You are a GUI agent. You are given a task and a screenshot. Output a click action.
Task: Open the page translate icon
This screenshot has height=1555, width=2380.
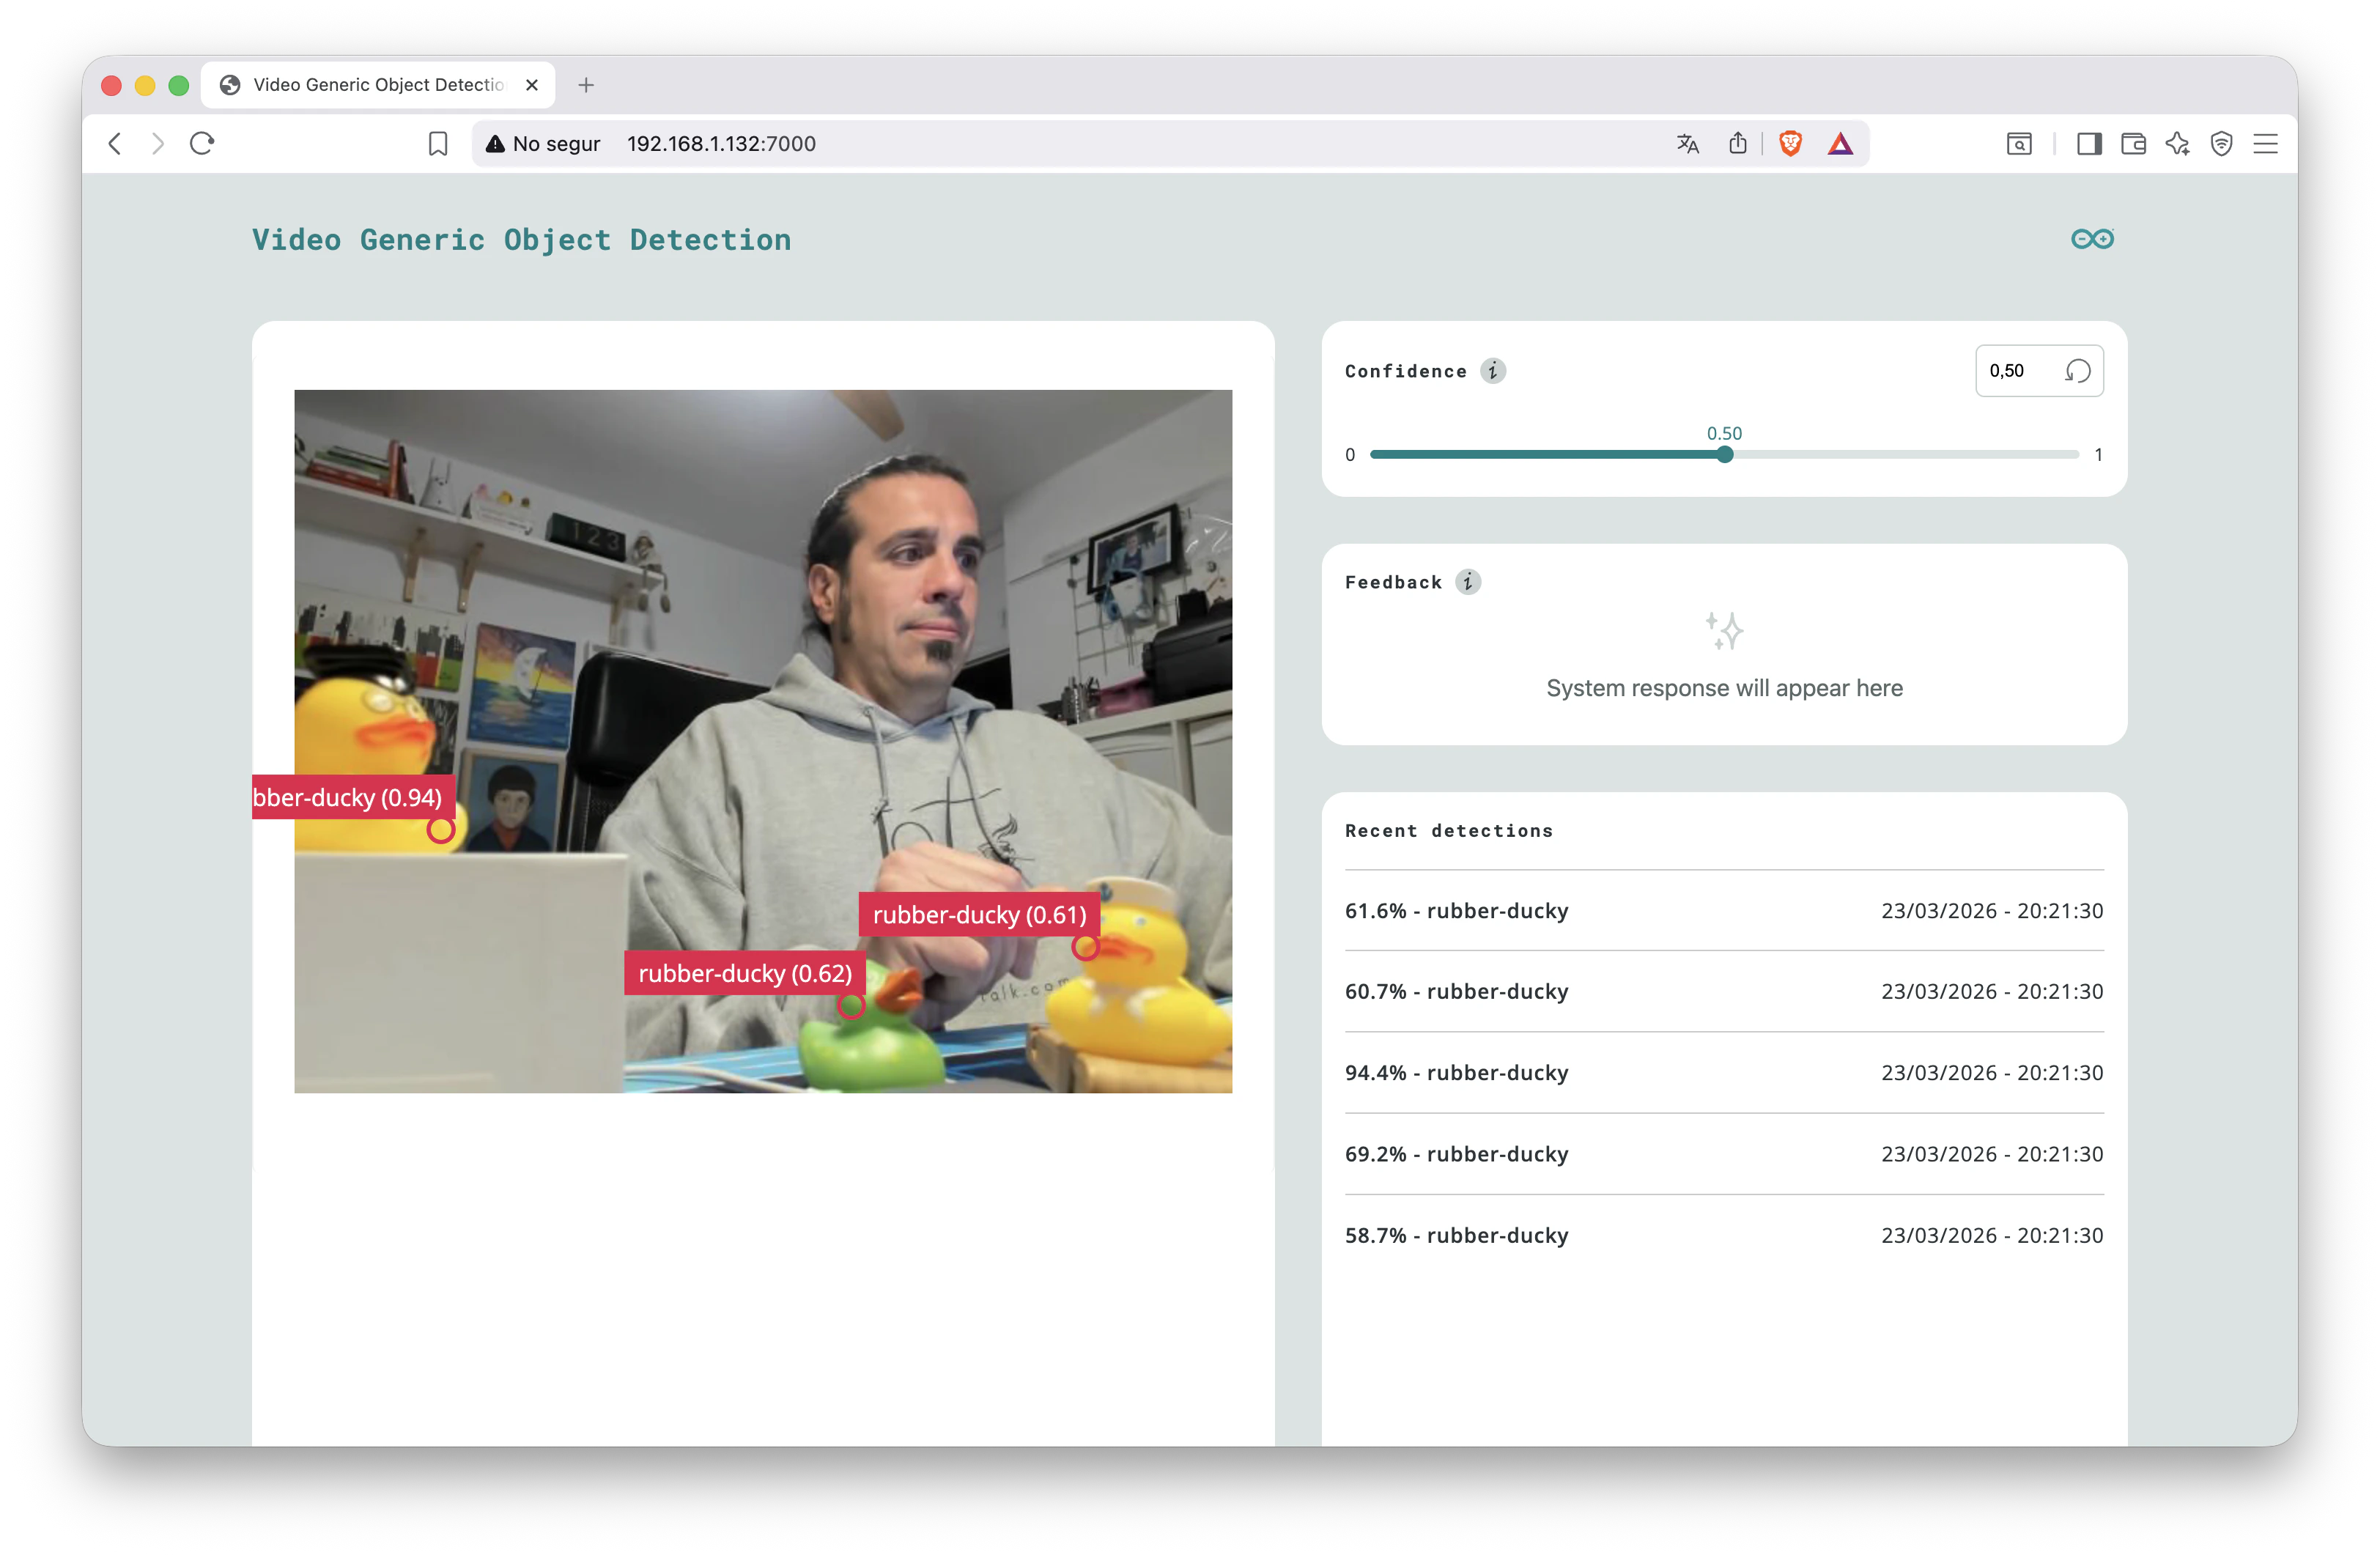1688,144
